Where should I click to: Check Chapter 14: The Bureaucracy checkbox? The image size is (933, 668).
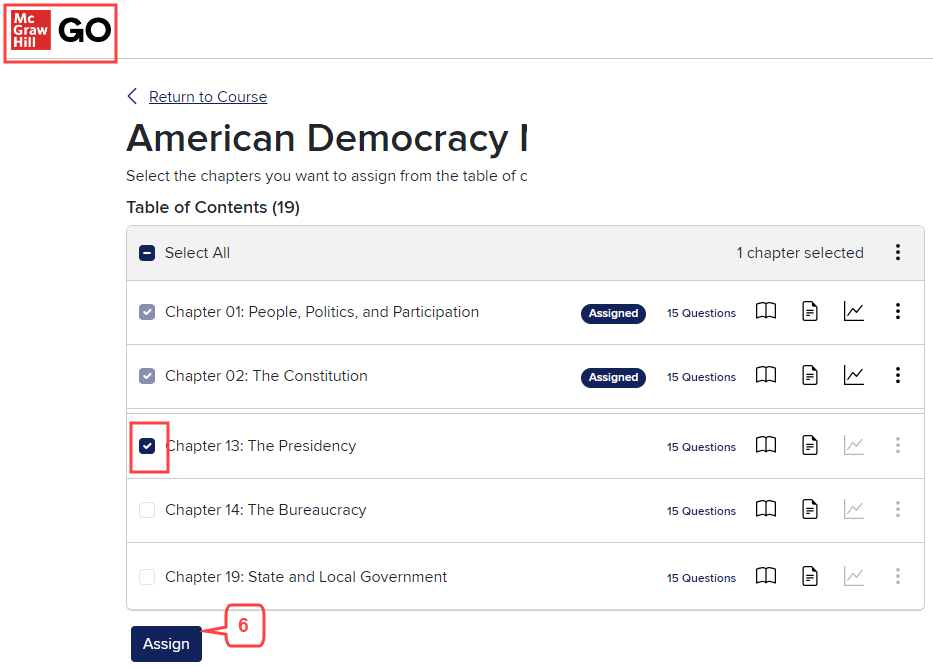pyautogui.click(x=147, y=510)
